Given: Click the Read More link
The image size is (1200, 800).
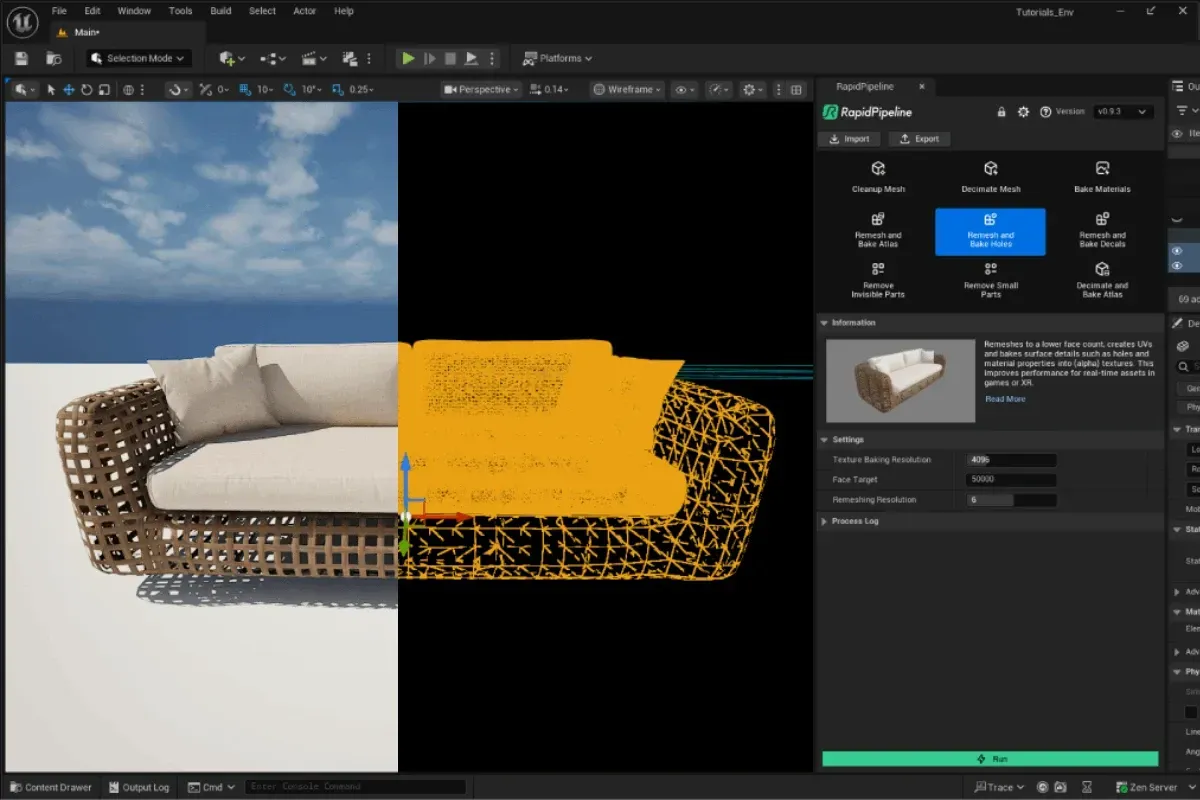Looking at the screenshot, I should pyautogui.click(x=1005, y=399).
